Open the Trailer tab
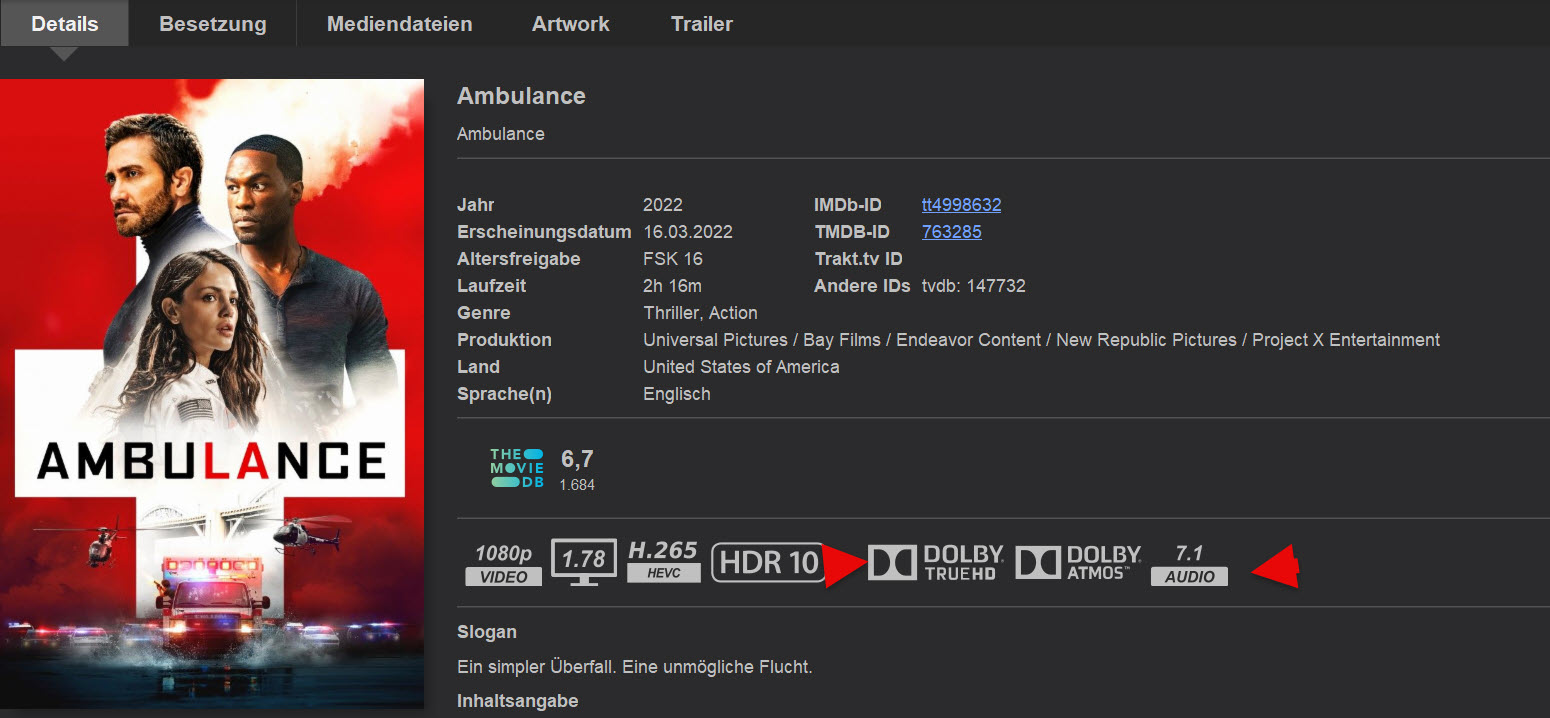This screenshot has width=1550, height=718. [702, 24]
